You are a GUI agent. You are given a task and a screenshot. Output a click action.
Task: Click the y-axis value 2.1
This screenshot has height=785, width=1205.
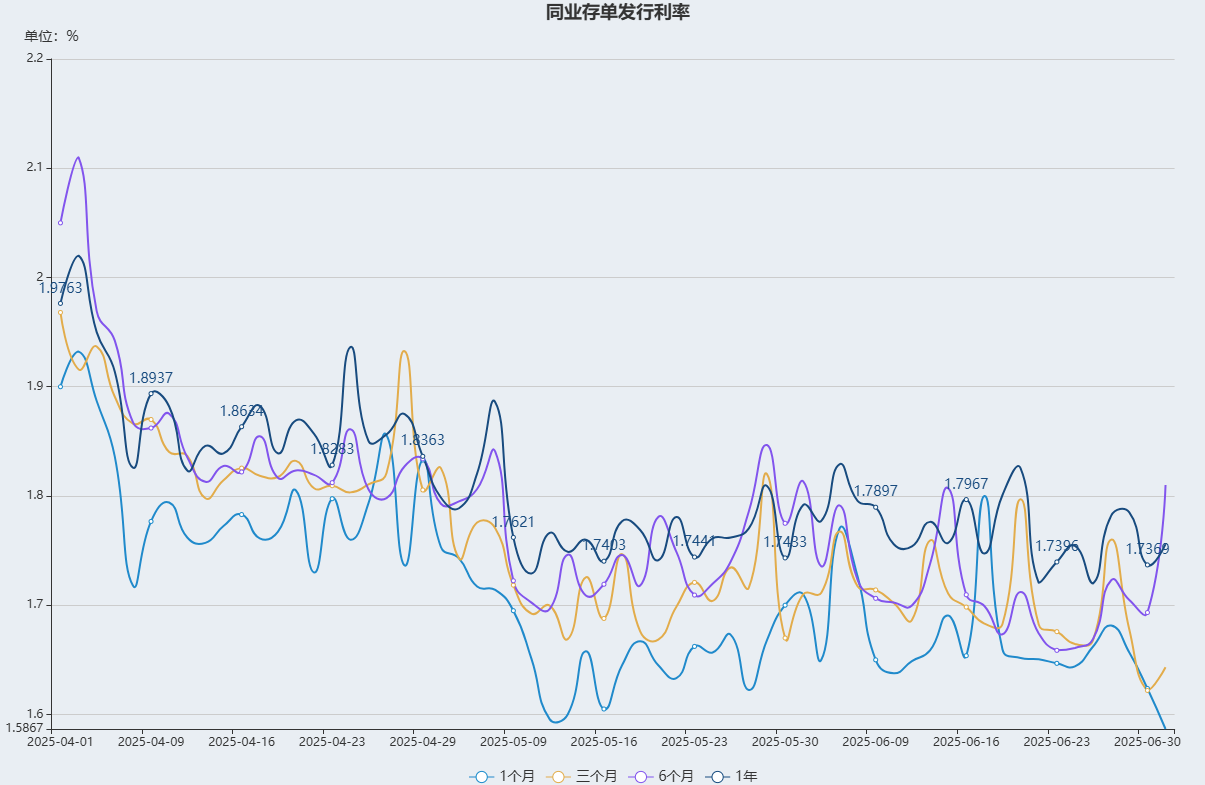point(35,167)
